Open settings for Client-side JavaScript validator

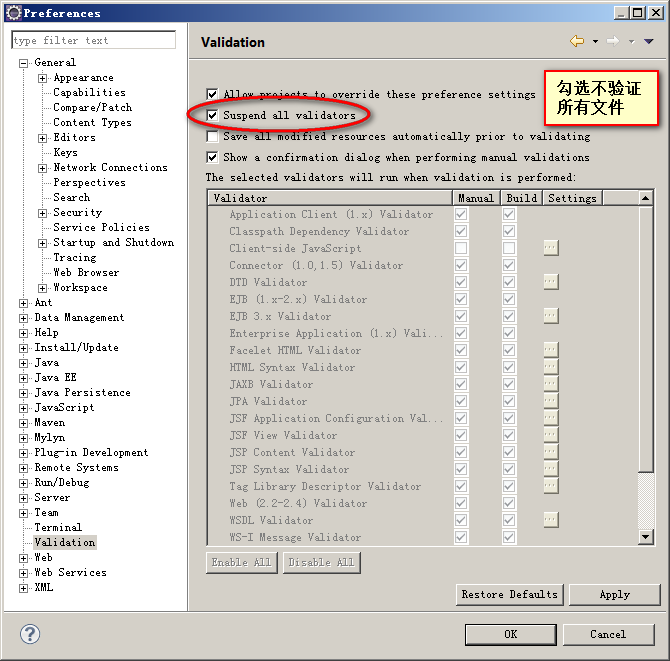551,248
